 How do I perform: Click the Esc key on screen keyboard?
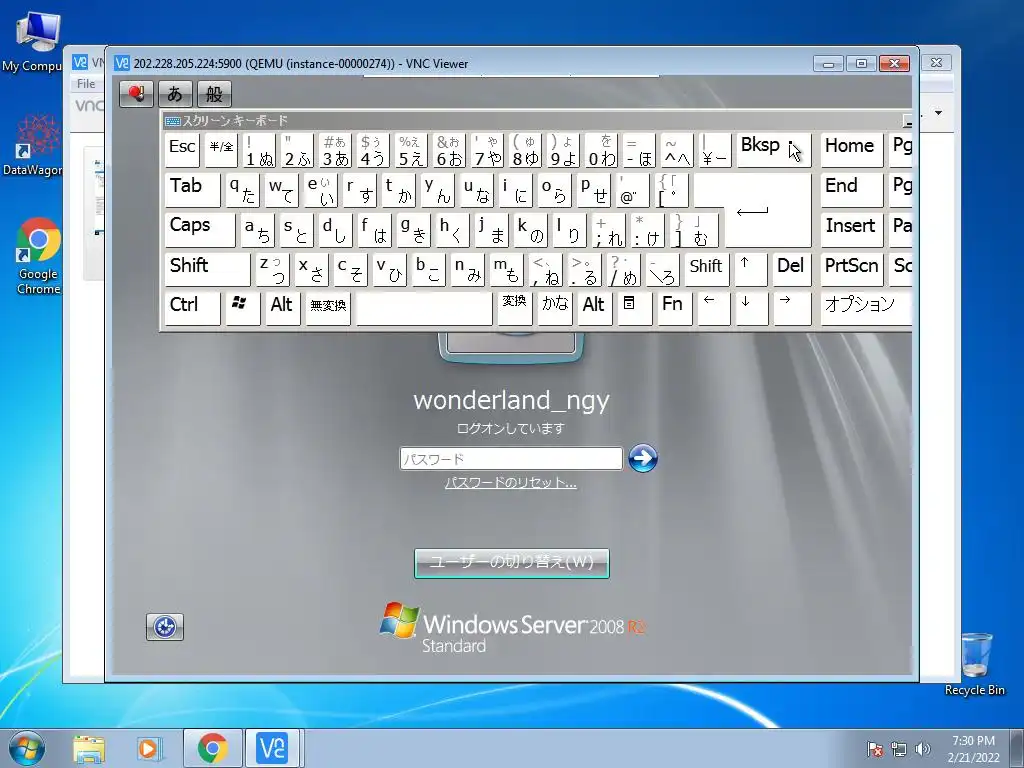182,150
